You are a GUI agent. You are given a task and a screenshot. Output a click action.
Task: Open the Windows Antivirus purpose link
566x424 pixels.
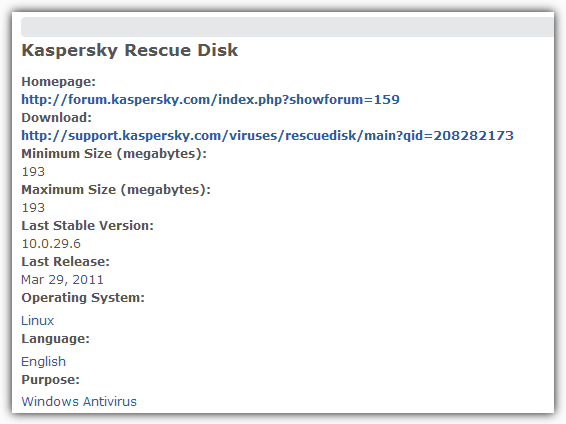coord(79,401)
